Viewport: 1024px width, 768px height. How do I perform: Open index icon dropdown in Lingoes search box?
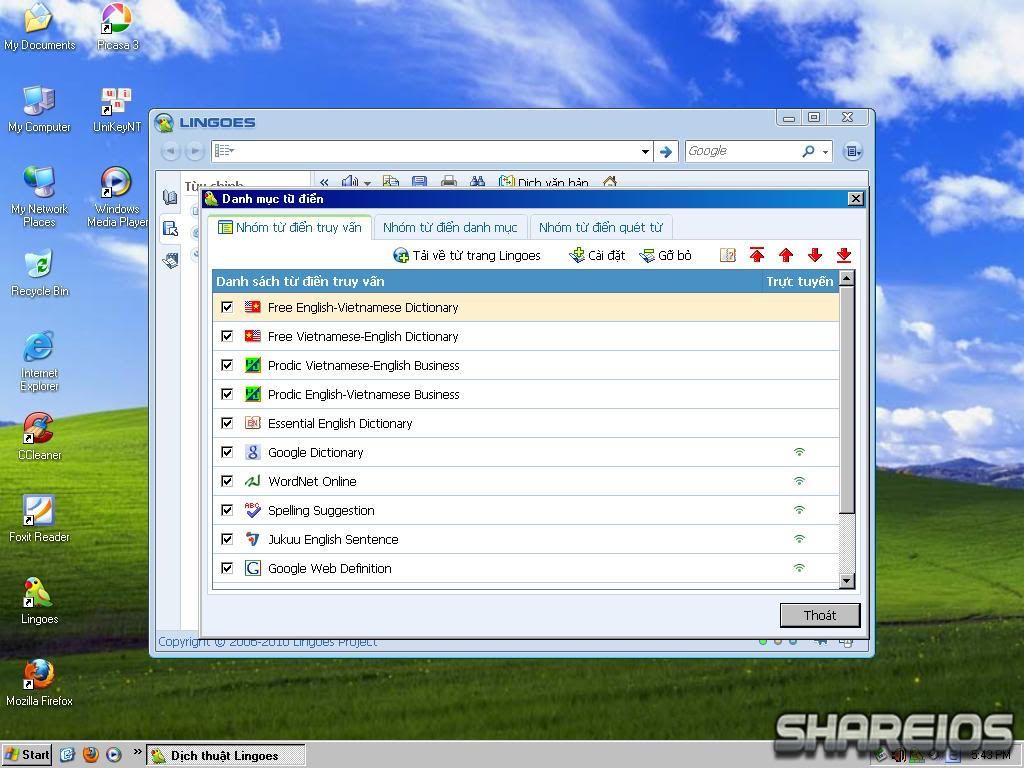pos(224,151)
